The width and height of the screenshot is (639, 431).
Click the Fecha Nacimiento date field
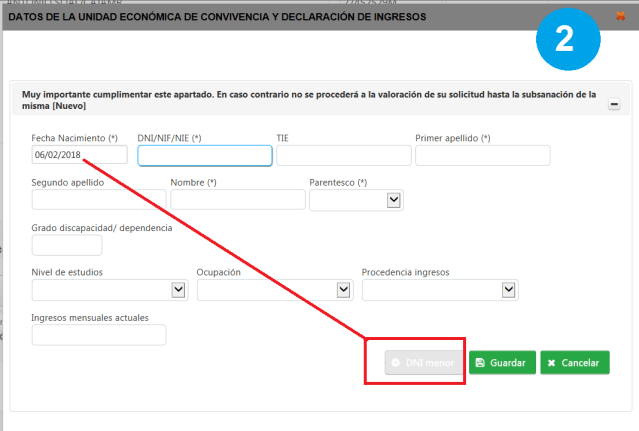[79, 155]
